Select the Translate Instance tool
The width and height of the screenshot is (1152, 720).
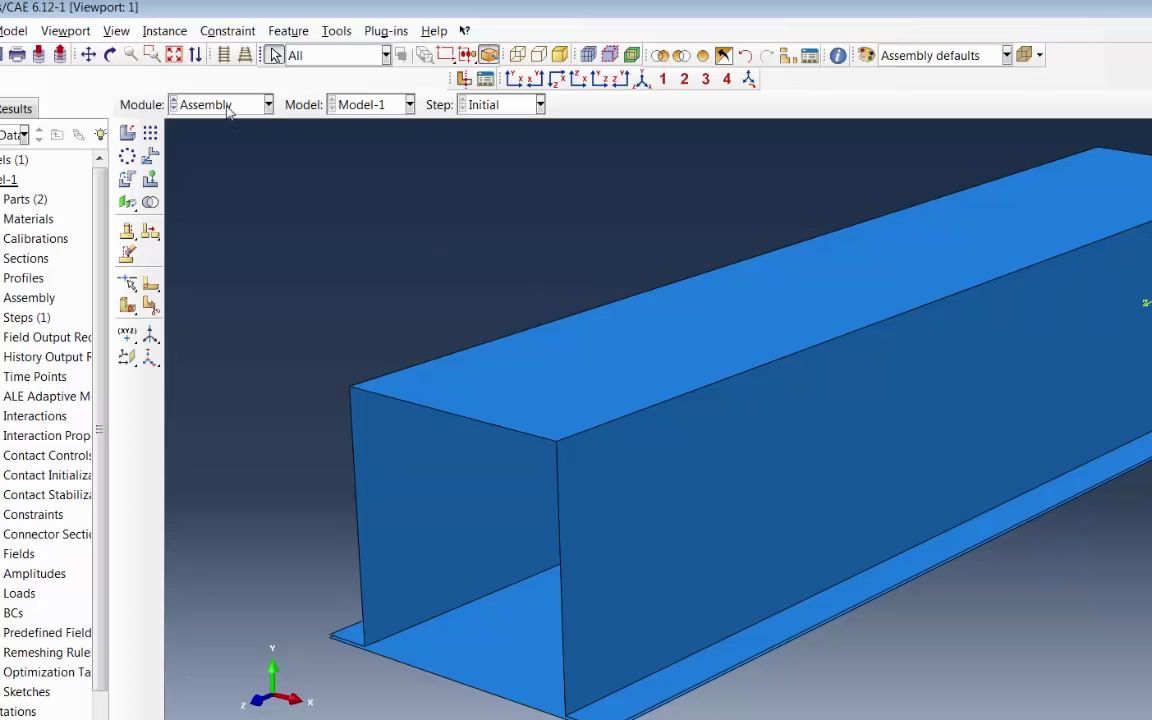[150, 155]
